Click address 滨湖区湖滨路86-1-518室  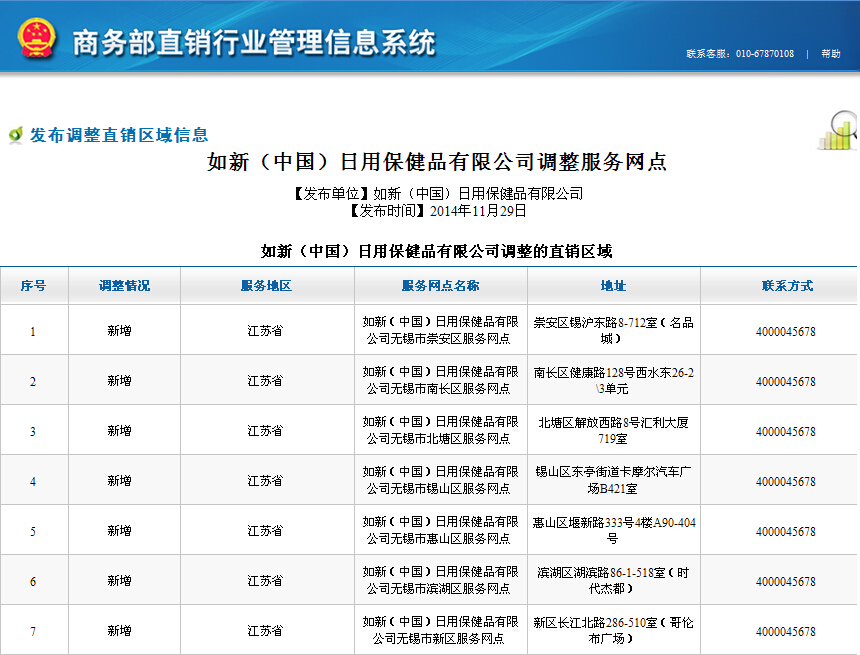613,580
